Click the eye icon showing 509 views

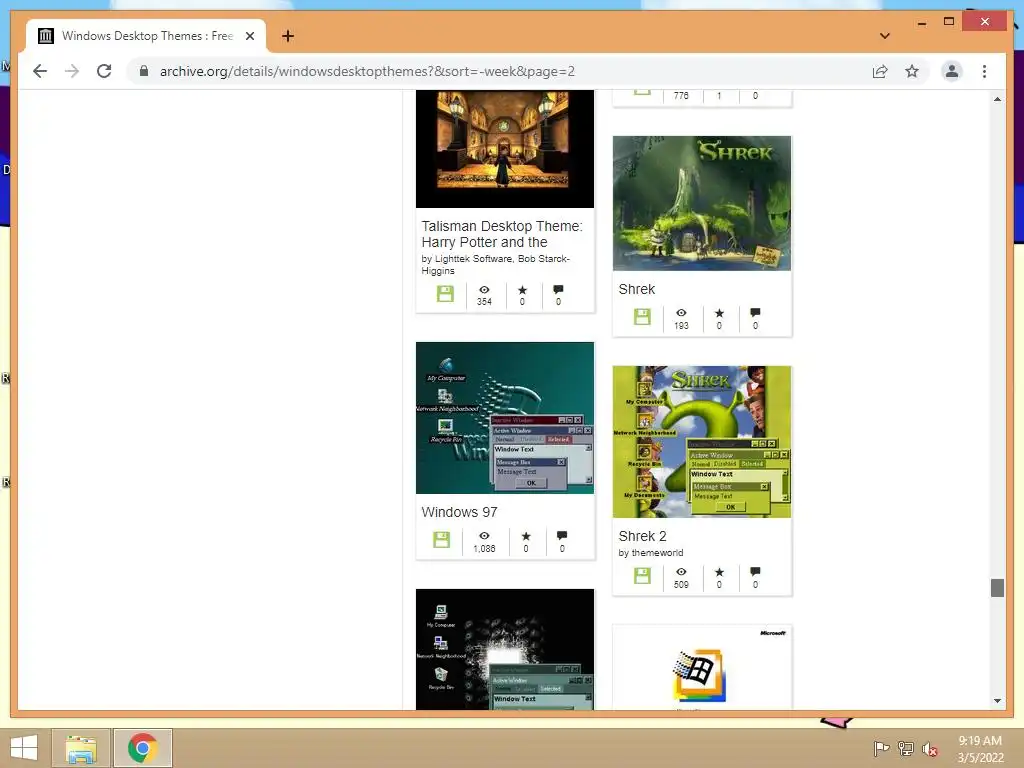pos(681,571)
